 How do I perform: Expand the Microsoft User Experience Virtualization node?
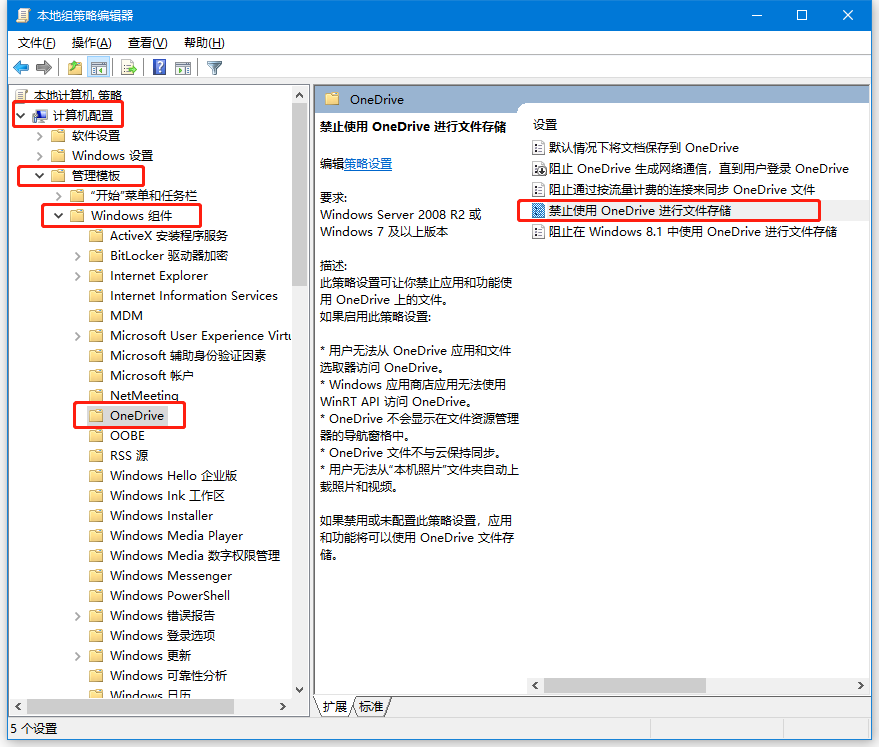click(77, 336)
